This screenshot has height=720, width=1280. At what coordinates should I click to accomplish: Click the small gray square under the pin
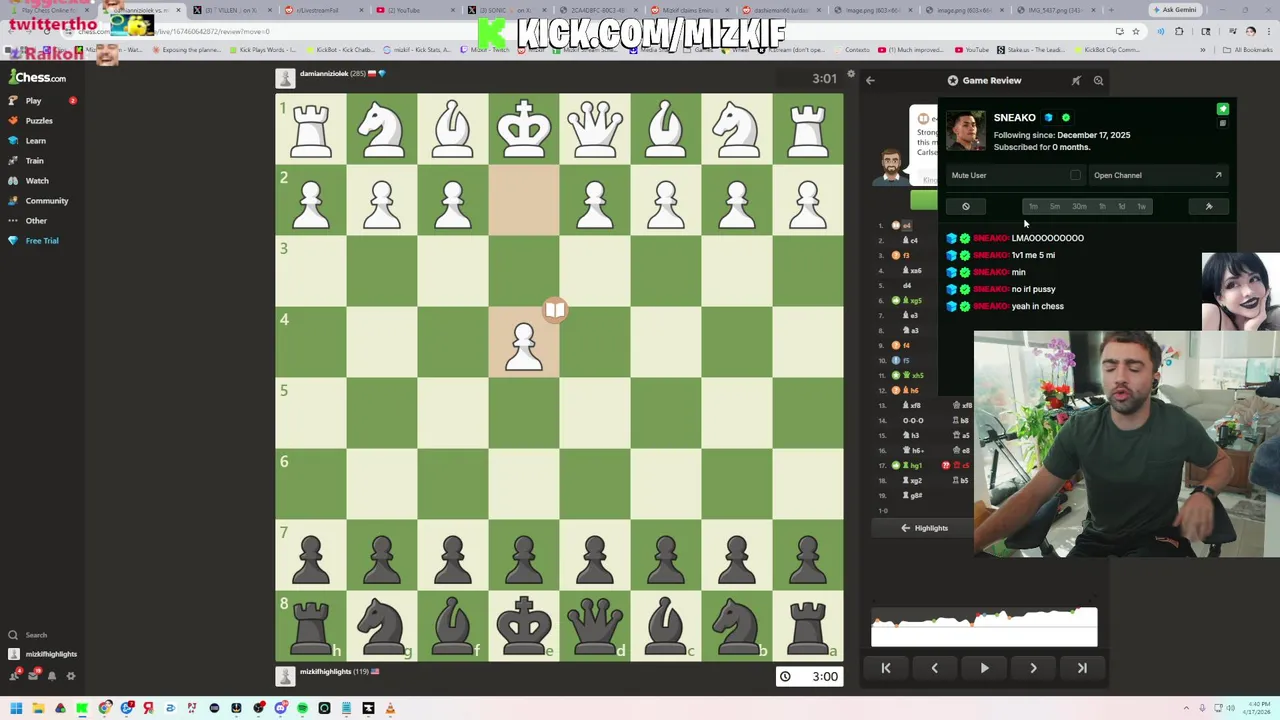(1222, 123)
